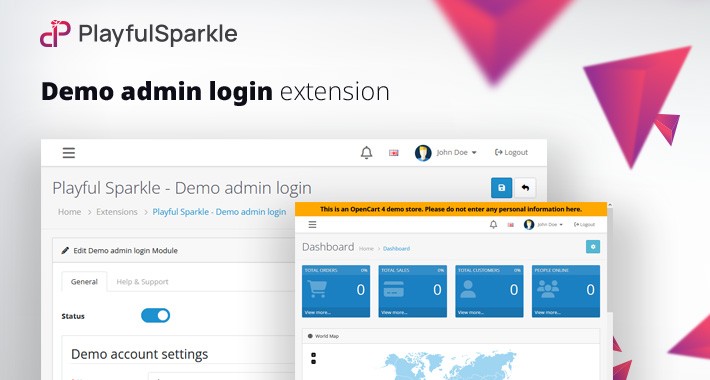Click the World Map panel heading
The height and width of the screenshot is (380, 710).
point(326,336)
